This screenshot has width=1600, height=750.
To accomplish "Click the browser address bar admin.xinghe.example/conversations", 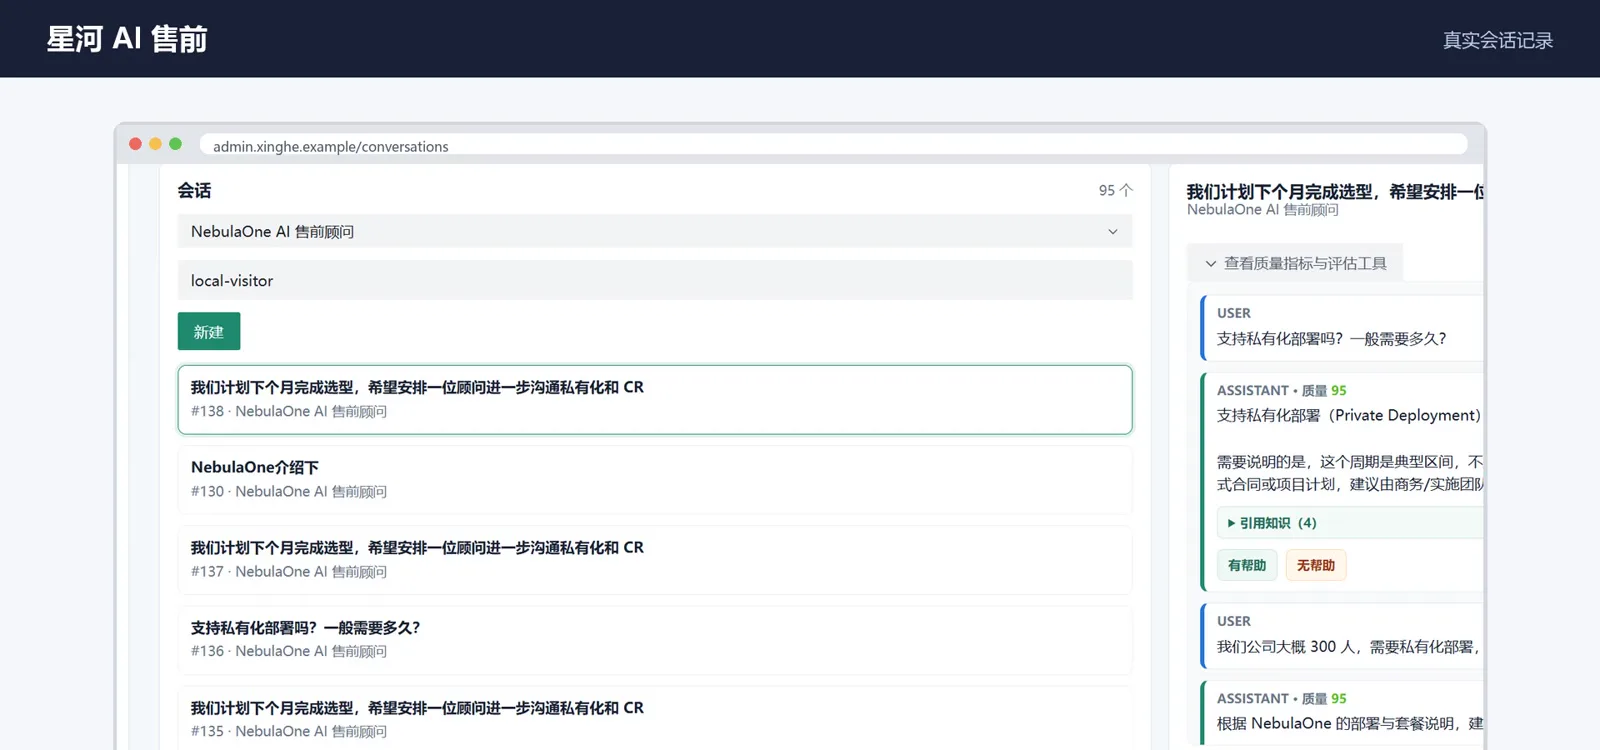I will pyautogui.click(x=833, y=146).
